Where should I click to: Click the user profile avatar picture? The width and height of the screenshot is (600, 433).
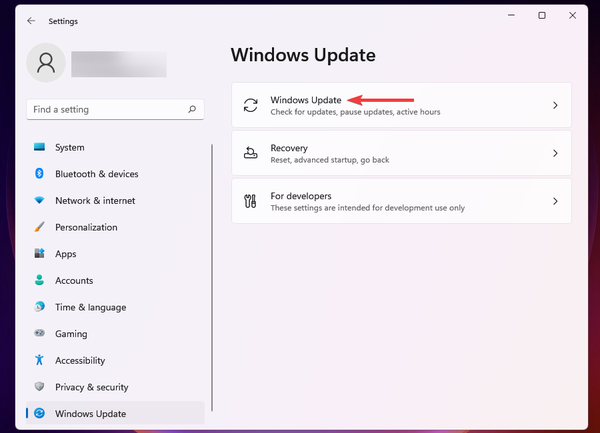click(46, 62)
